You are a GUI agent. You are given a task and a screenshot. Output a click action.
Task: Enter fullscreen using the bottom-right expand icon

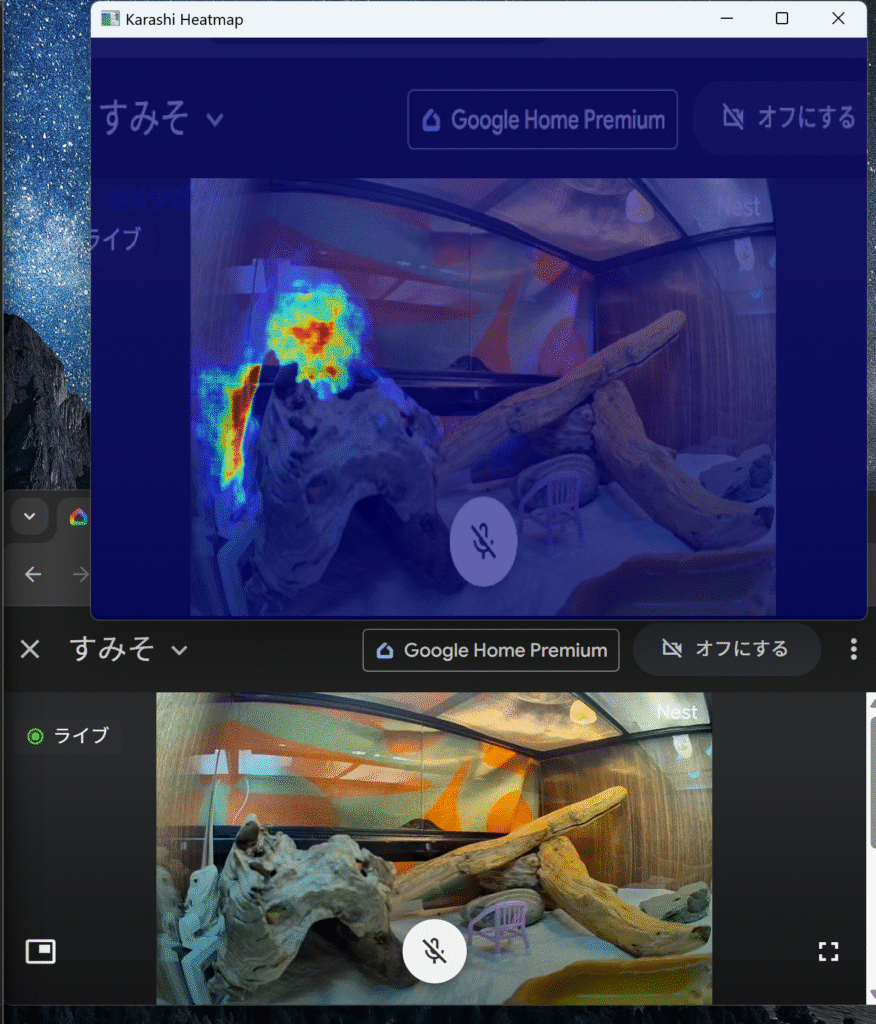point(827,951)
